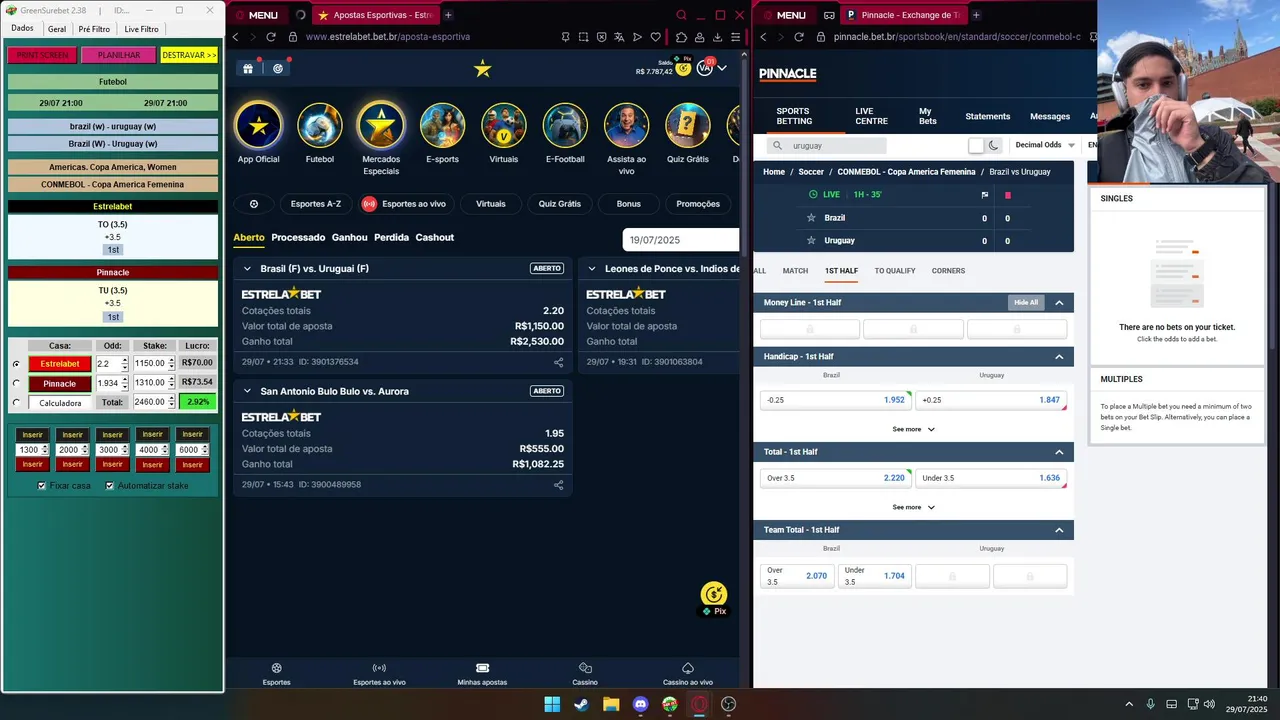Viewport: 1280px width, 720px height.
Task: Collapse Handicap - 1st Half section
Action: click(1059, 357)
